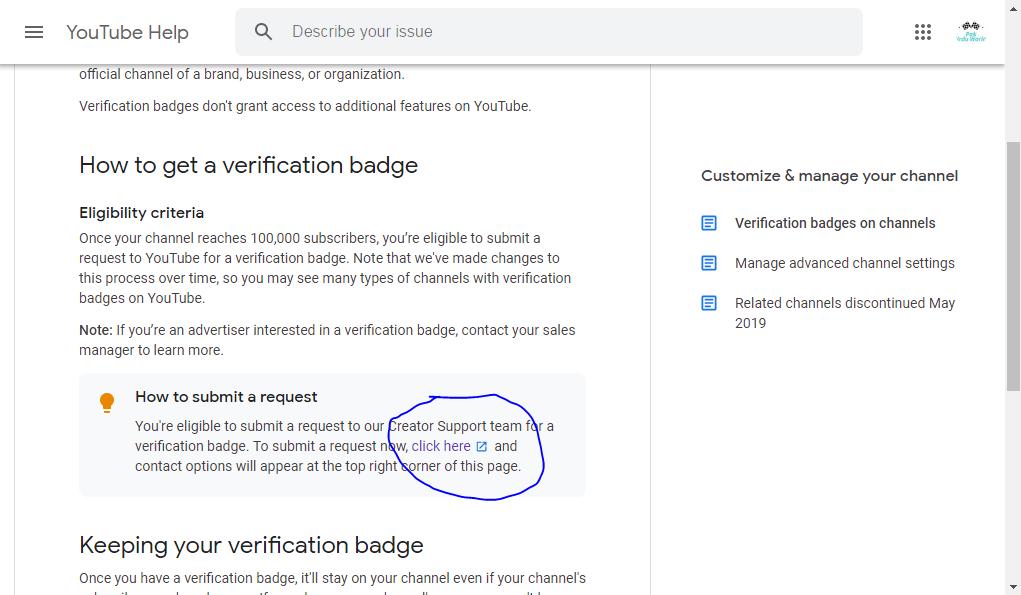Click the sentence Verification badges don't grant access

pos(305,106)
